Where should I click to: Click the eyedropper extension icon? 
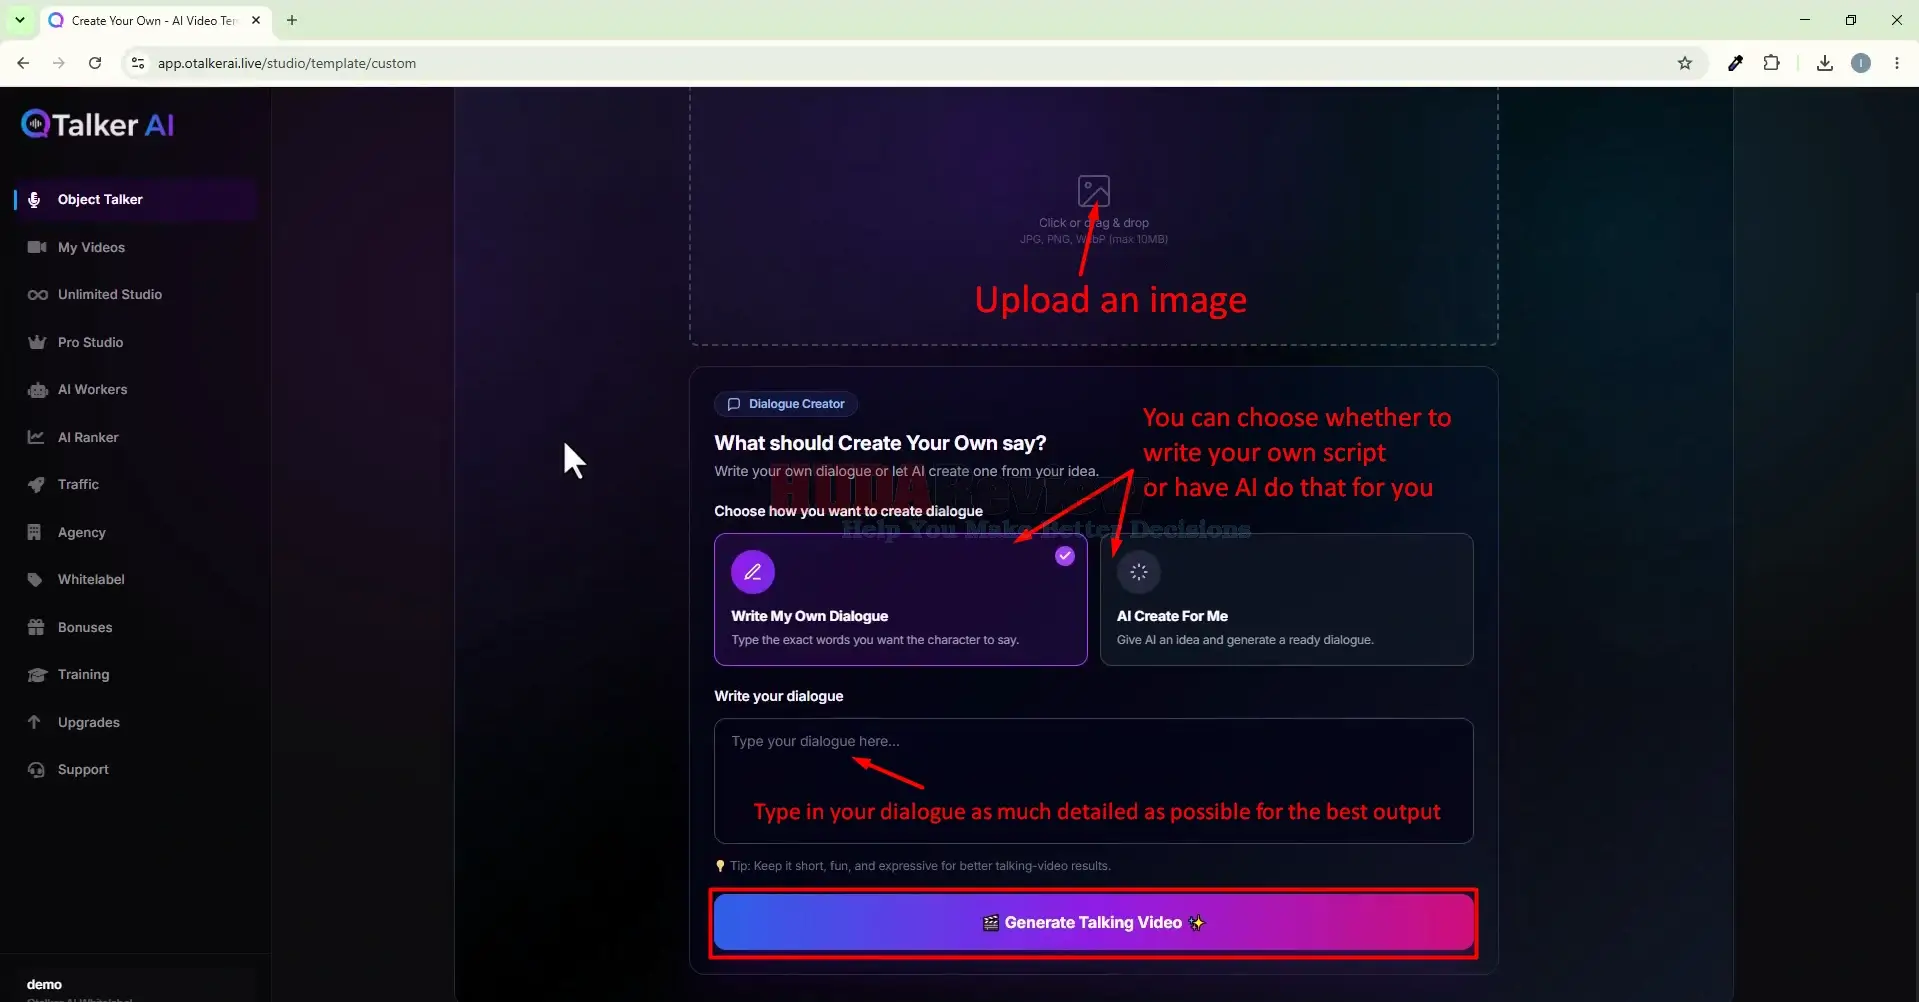pos(1735,63)
